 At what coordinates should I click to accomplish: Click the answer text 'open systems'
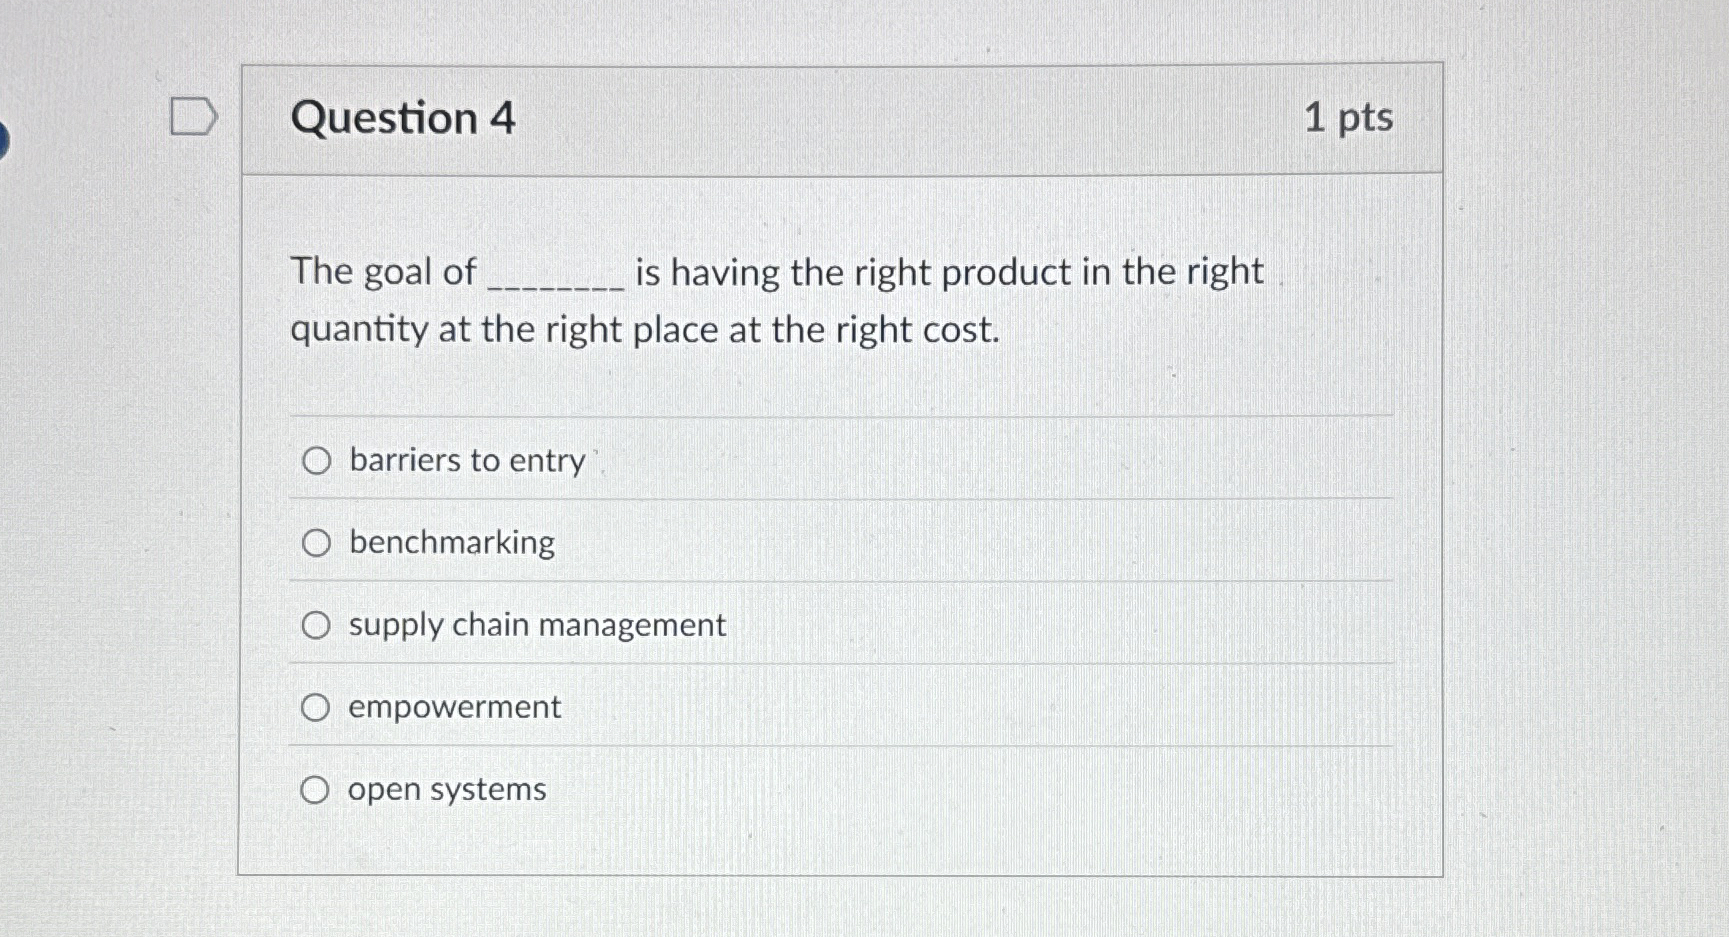click(x=447, y=789)
